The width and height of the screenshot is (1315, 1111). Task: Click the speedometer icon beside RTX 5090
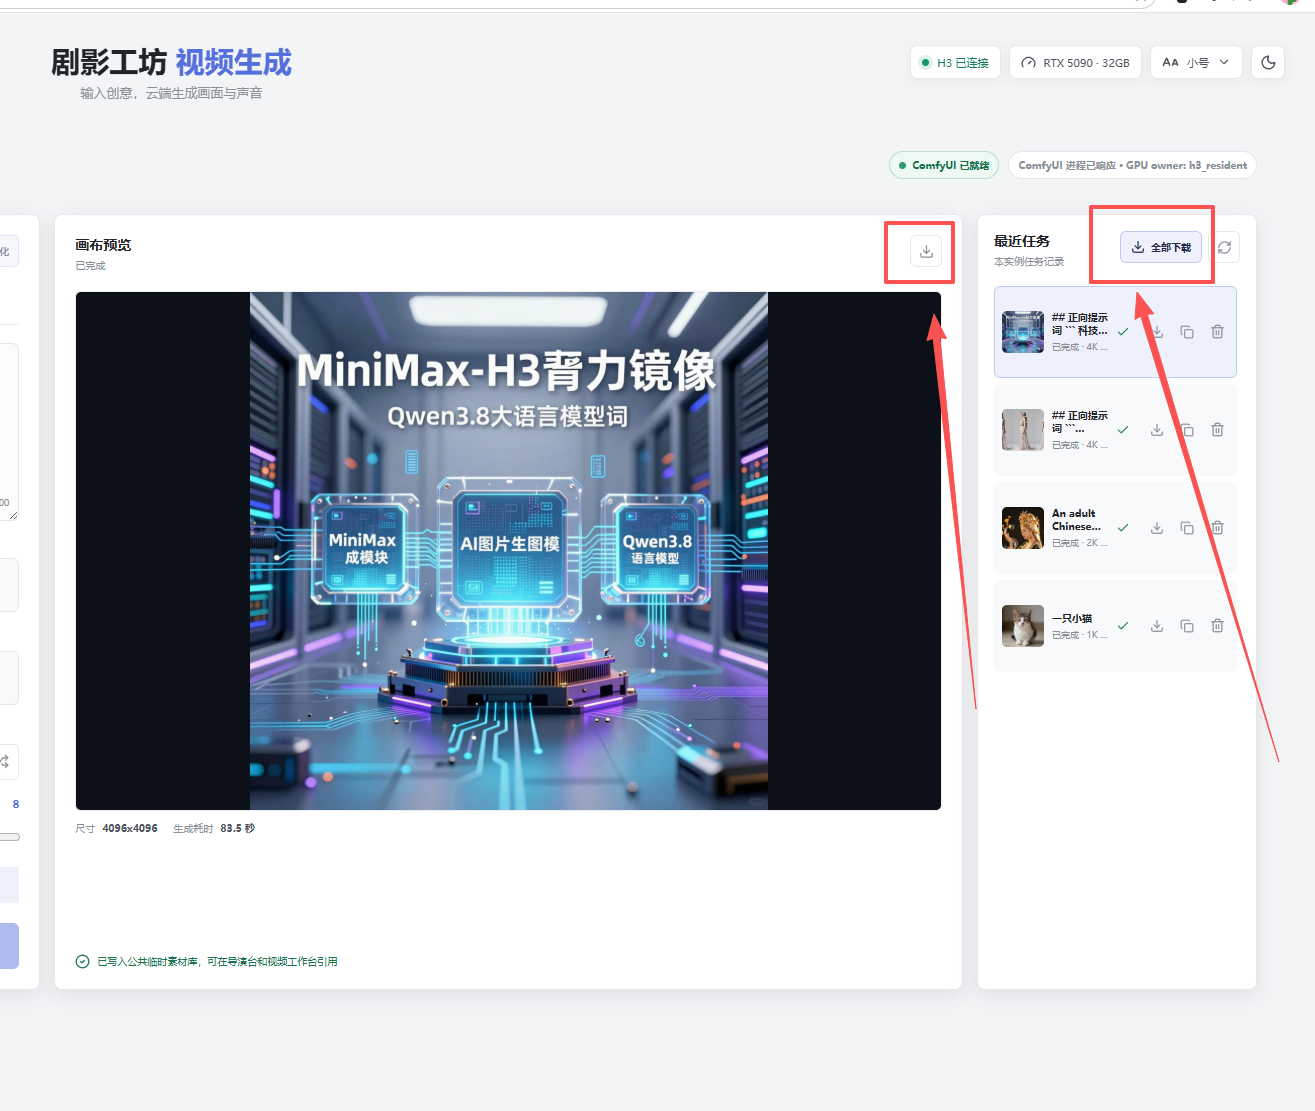tap(1028, 63)
